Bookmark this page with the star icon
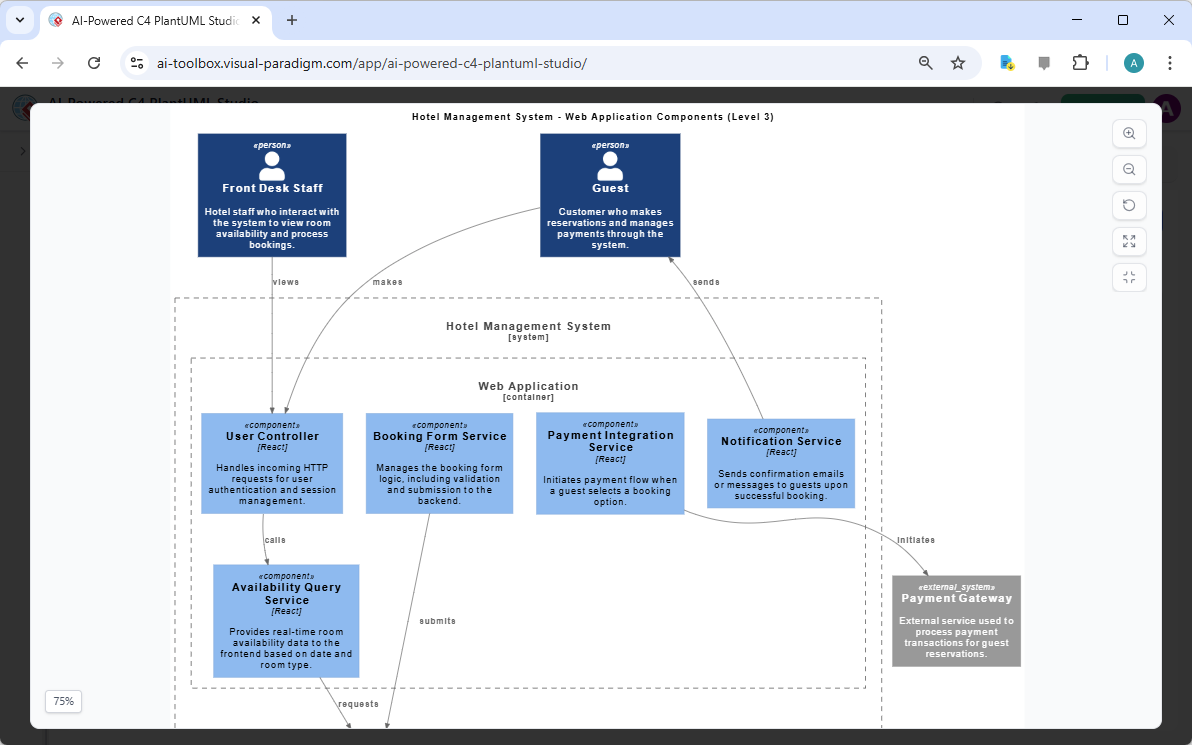This screenshot has height=745, width=1192. (958, 62)
